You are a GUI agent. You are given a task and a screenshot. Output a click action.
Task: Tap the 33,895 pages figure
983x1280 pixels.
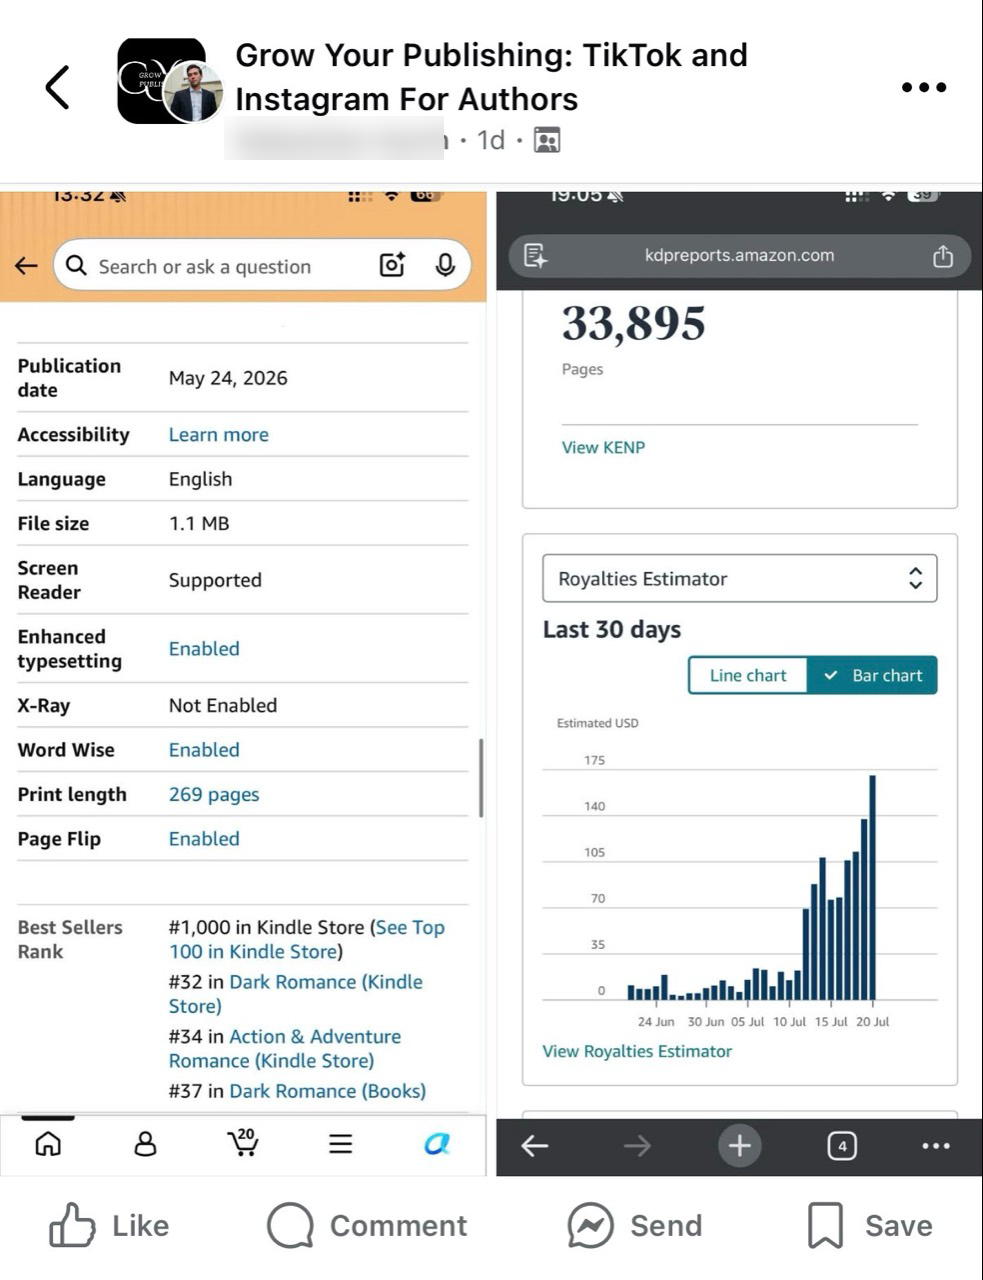[633, 324]
